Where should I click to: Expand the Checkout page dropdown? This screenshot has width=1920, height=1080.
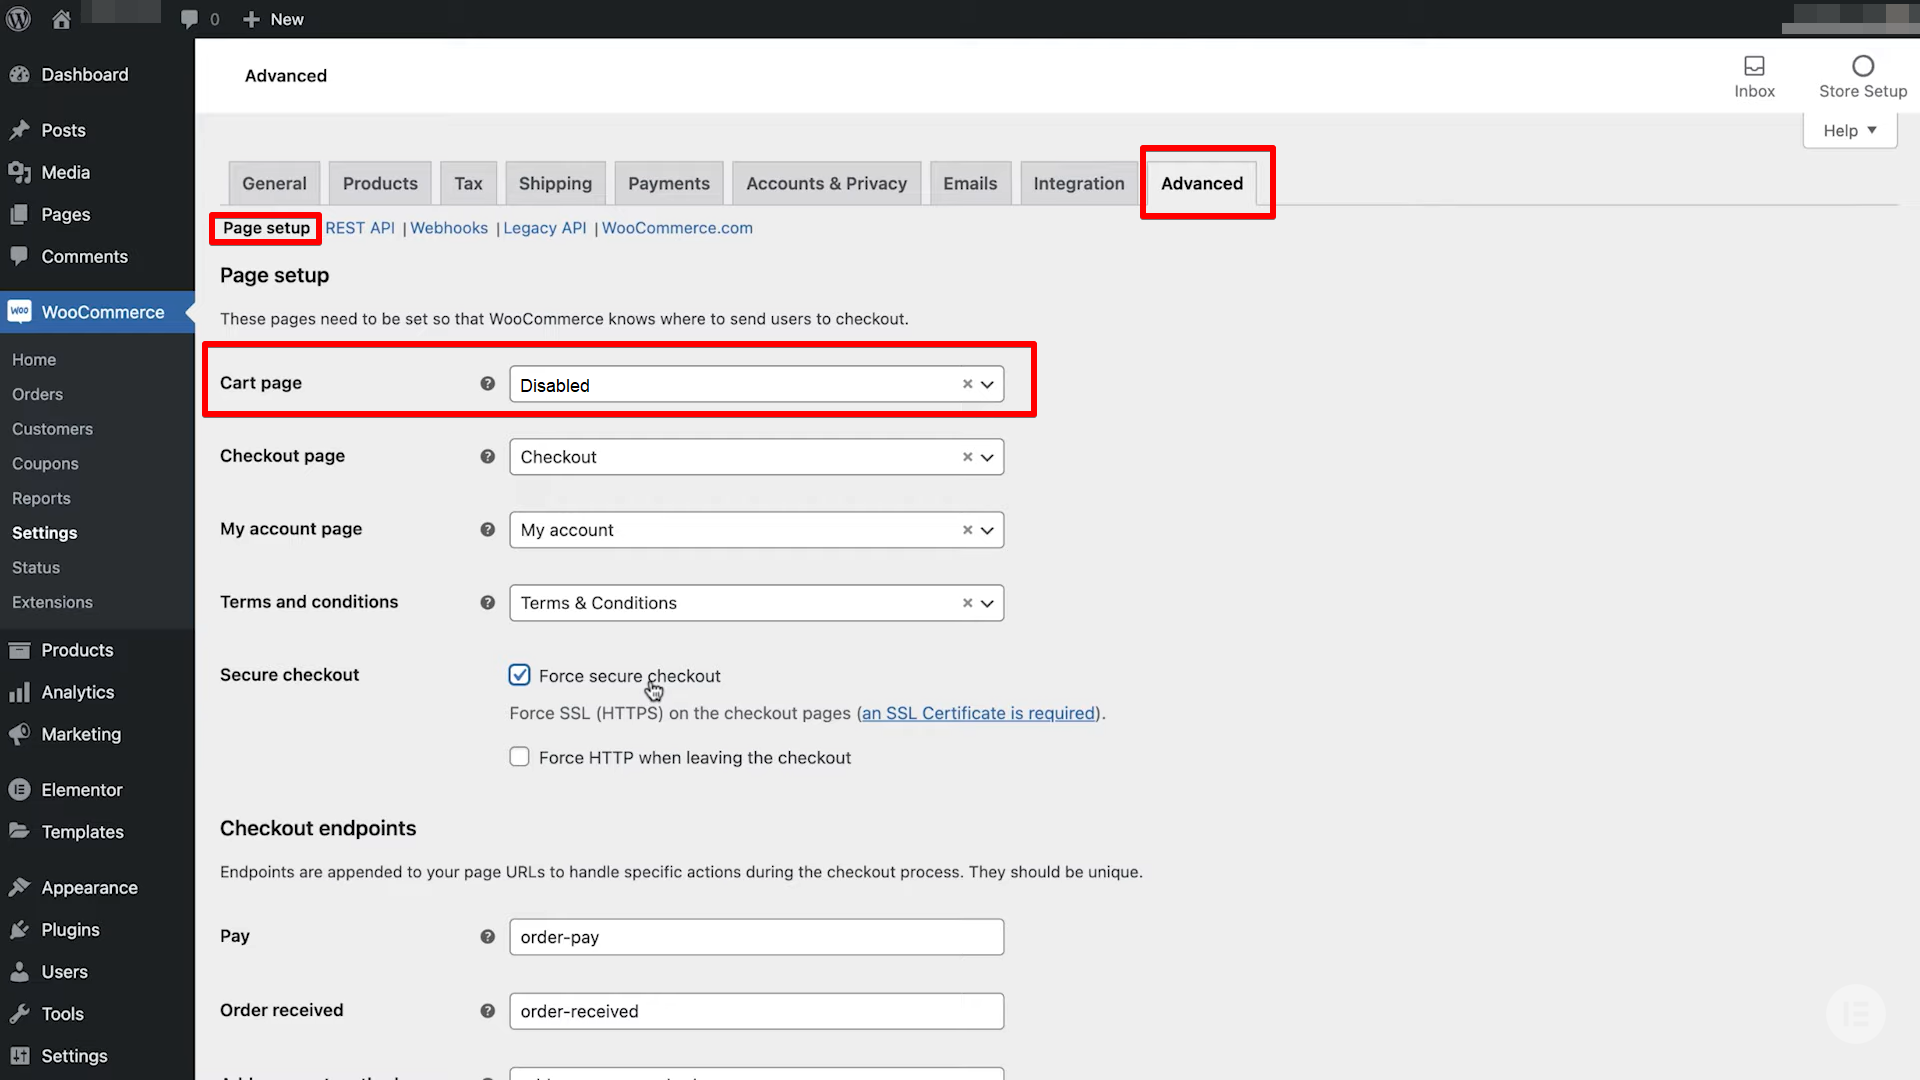pos(988,456)
